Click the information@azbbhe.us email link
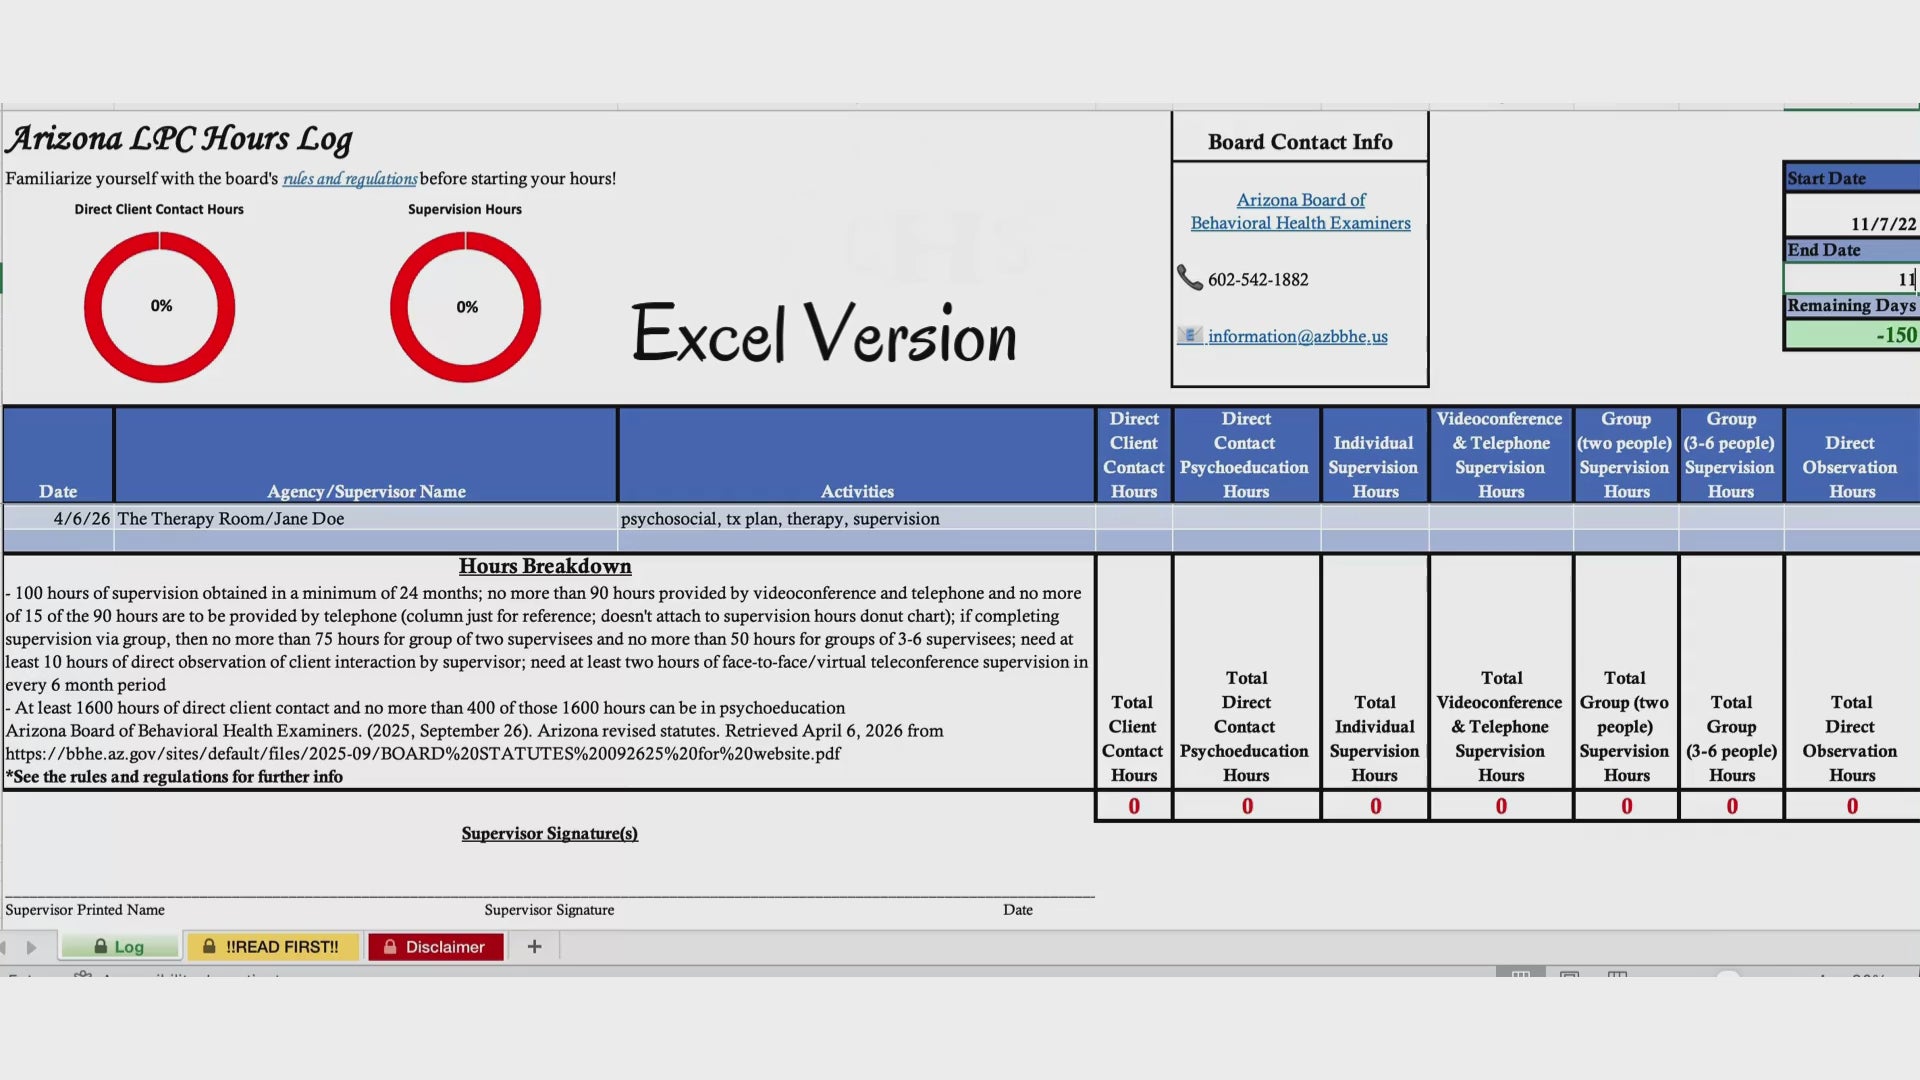1920x1080 pixels. (x=1297, y=337)
